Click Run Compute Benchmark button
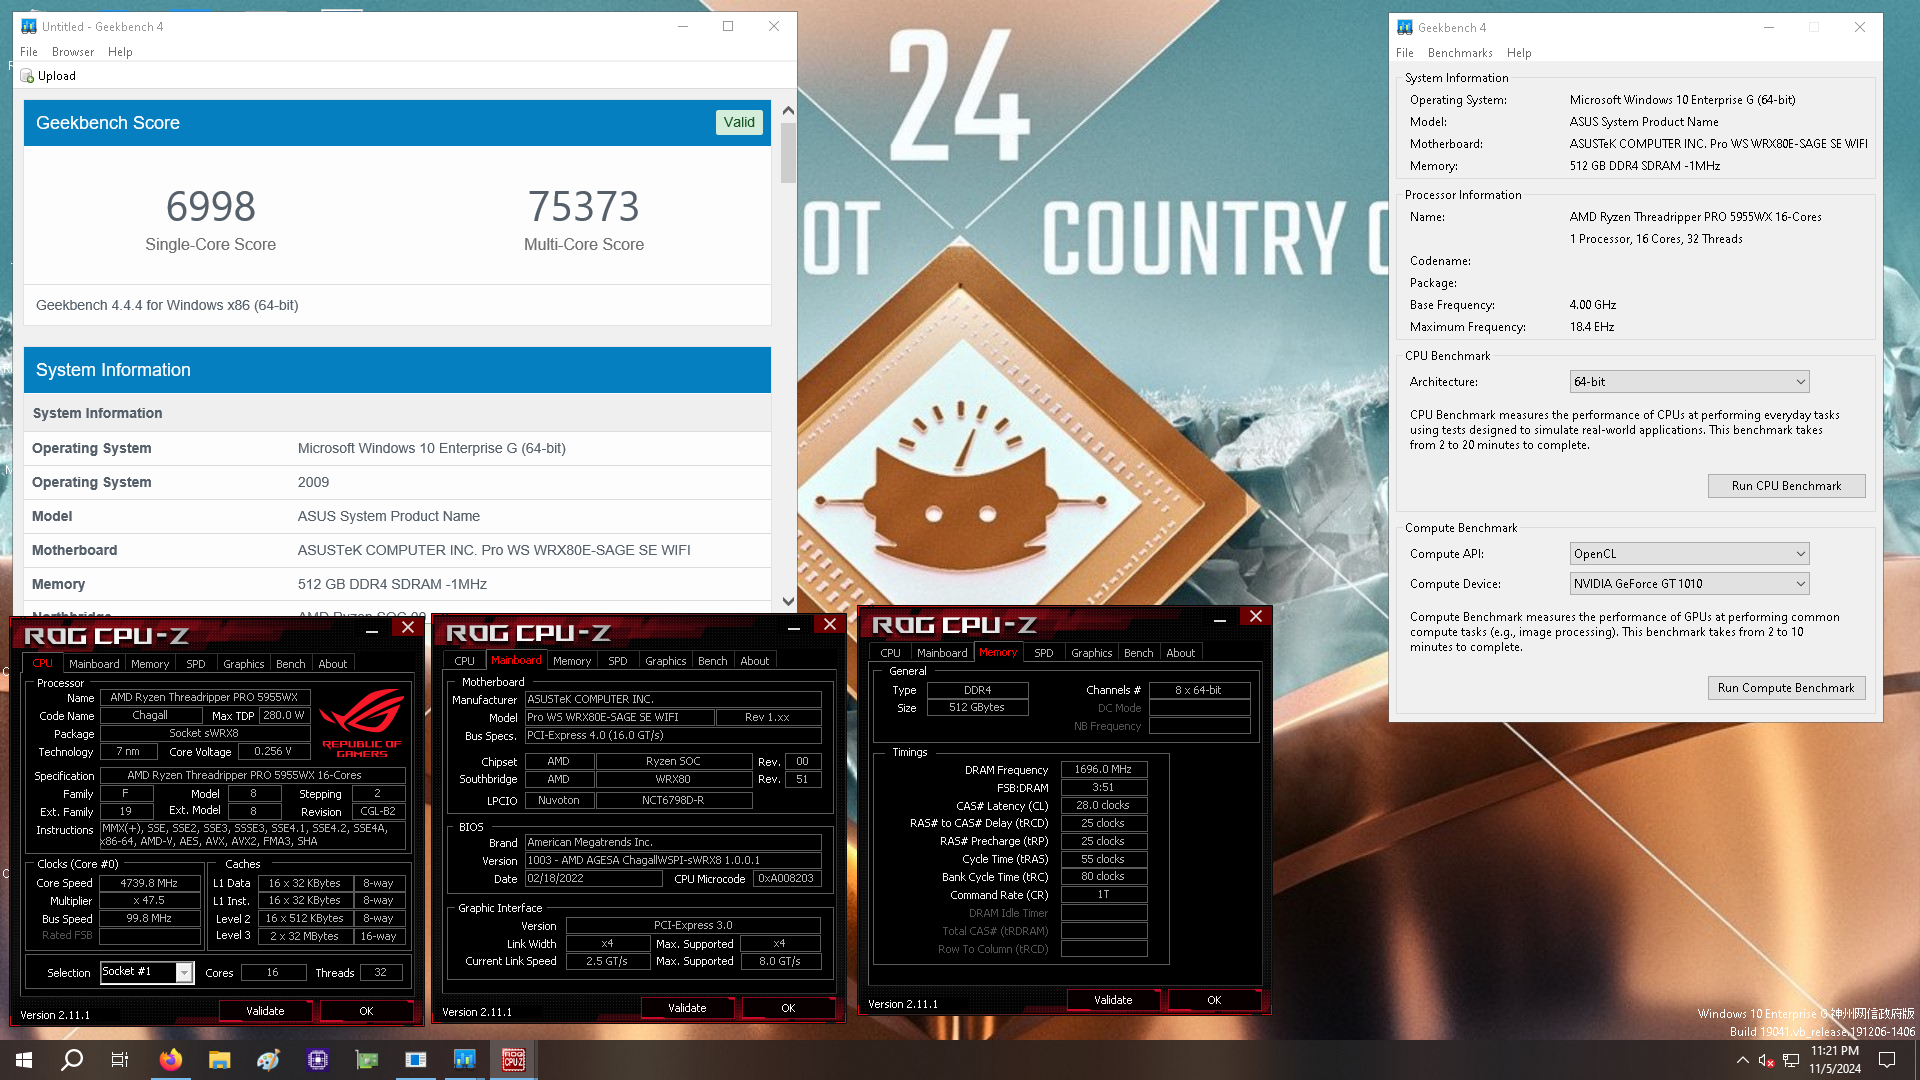Image resolution: width=1920 pixels, height=1080 pixels. 1786,688
